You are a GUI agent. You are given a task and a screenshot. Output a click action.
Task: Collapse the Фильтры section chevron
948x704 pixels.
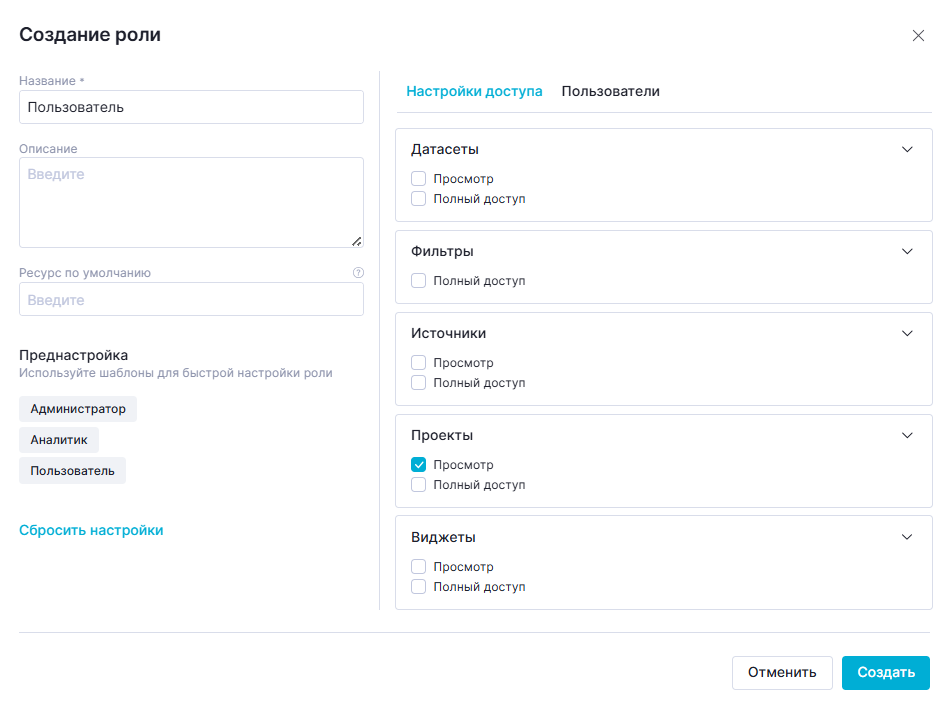[907, 251]
